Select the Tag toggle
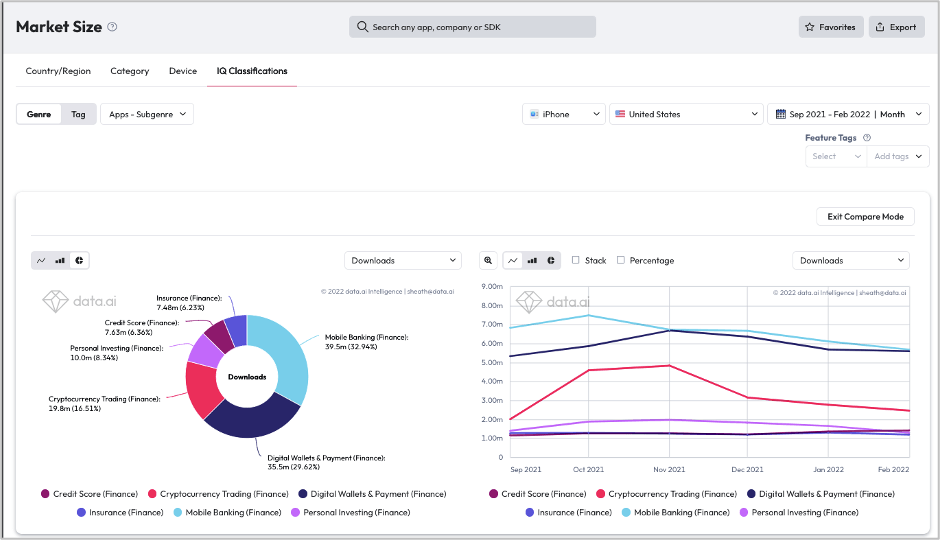The height and width of the screenshot is (540, 940). pos(79,114)
